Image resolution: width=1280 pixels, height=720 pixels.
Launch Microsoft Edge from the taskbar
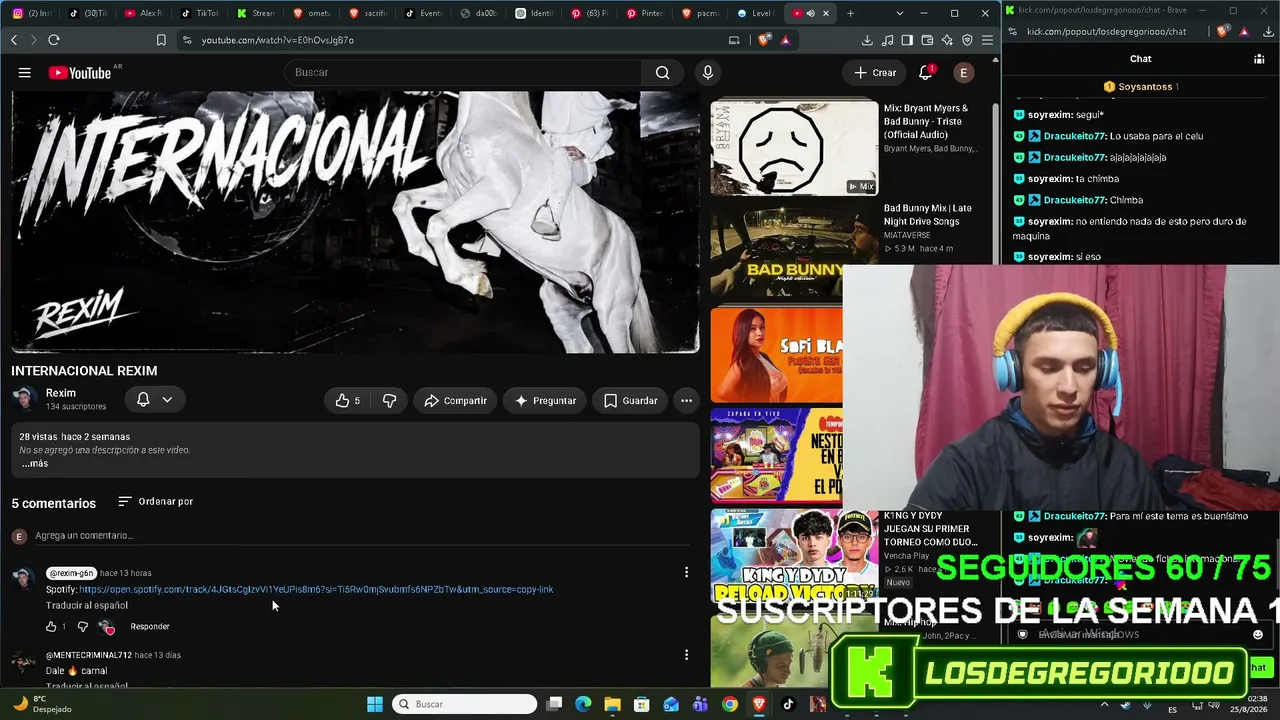click(583, 704)
